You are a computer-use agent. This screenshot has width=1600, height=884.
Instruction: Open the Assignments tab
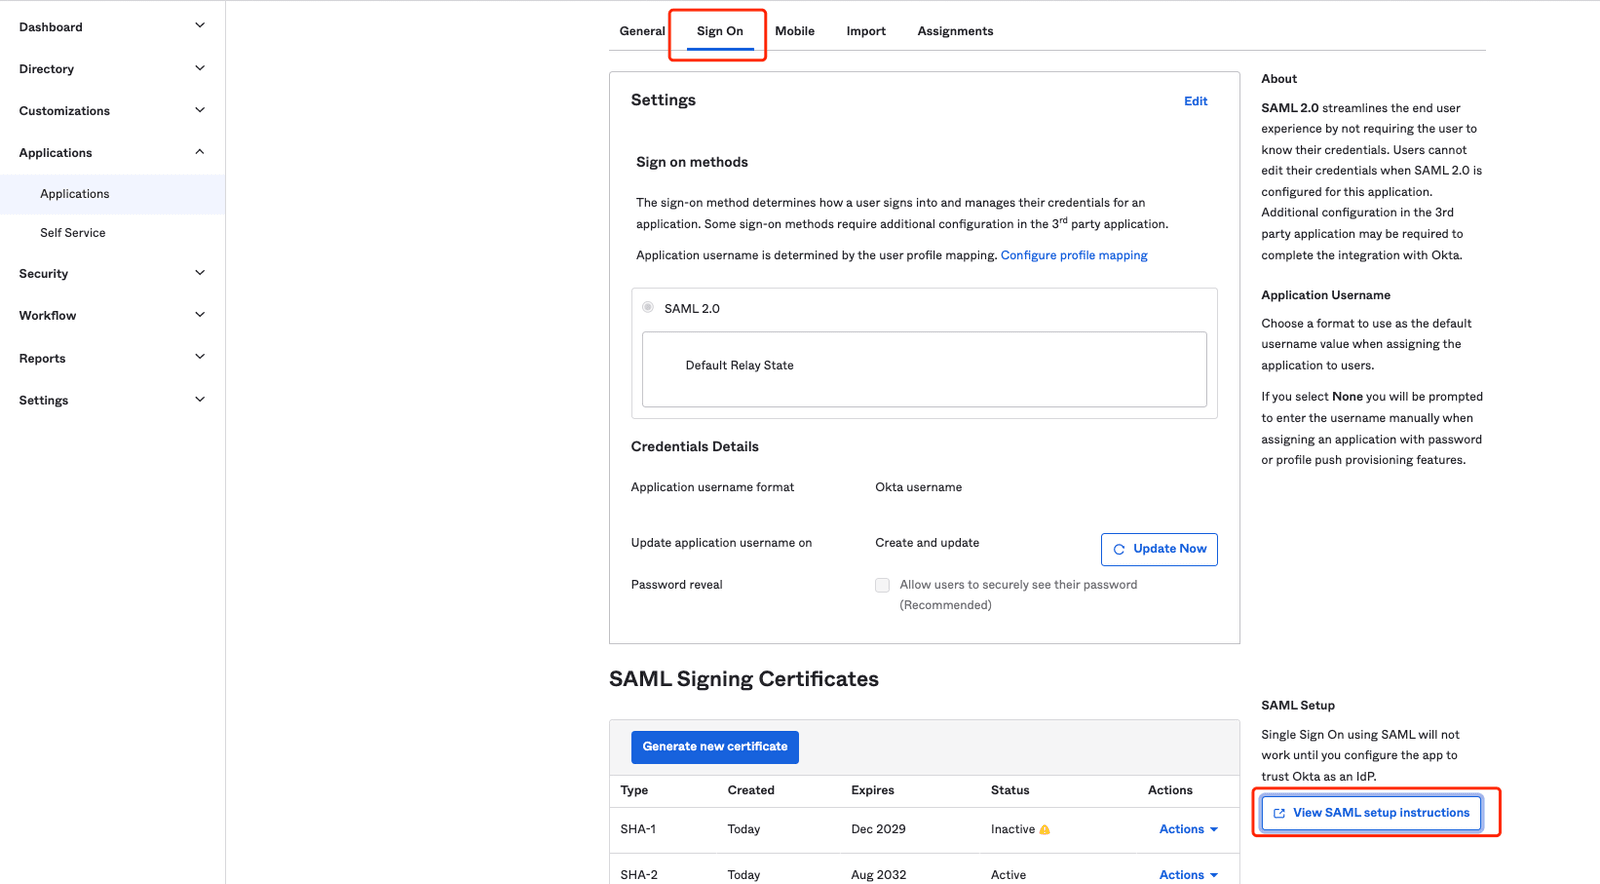955,31
